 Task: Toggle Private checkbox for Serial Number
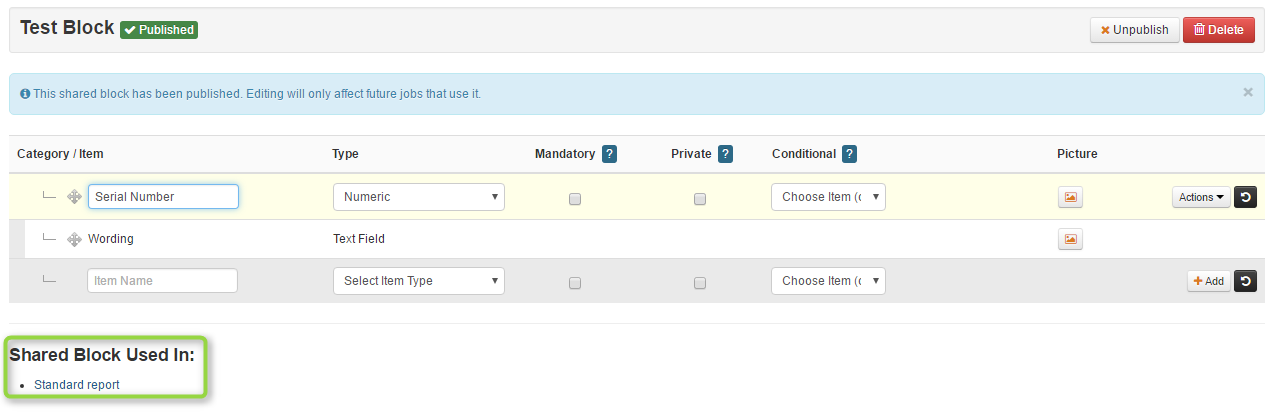click(x=700, y=199)
